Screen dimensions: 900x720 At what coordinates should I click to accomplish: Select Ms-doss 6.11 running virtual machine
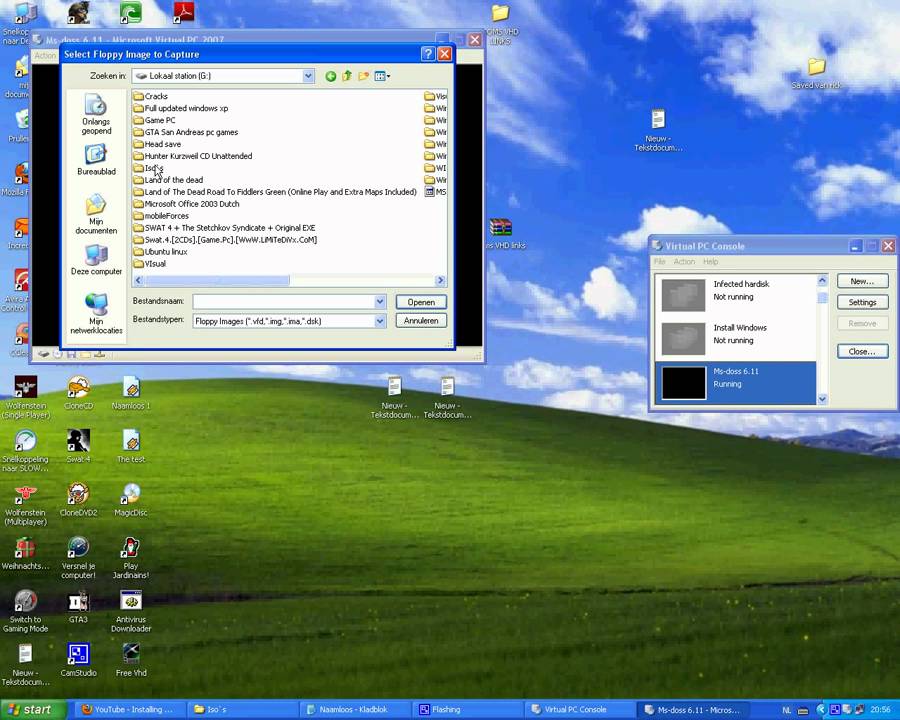(736, 383)
